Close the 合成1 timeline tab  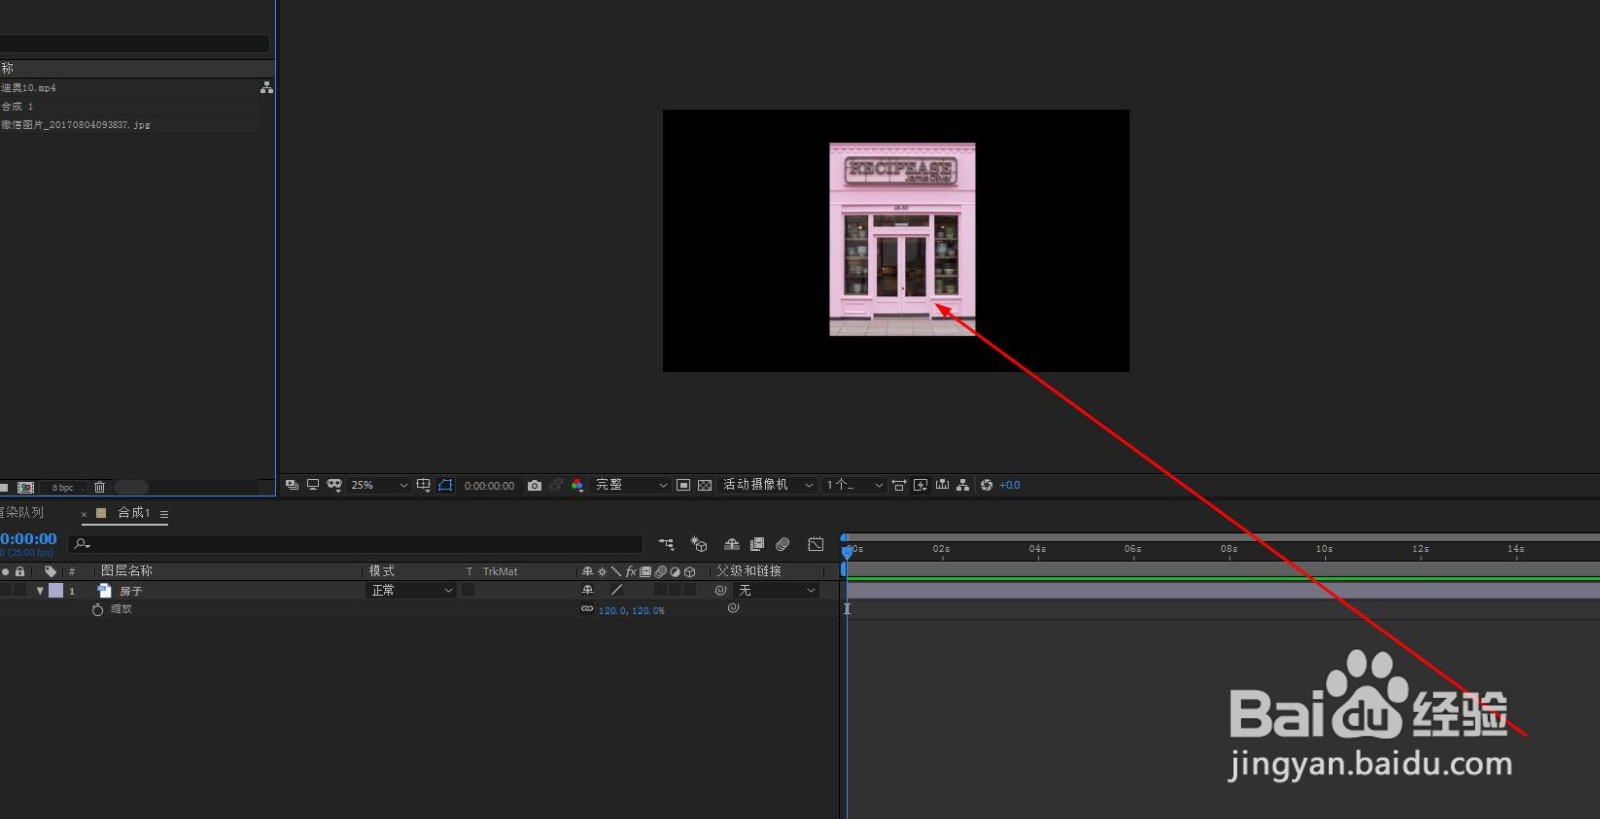tap(84, 514)
